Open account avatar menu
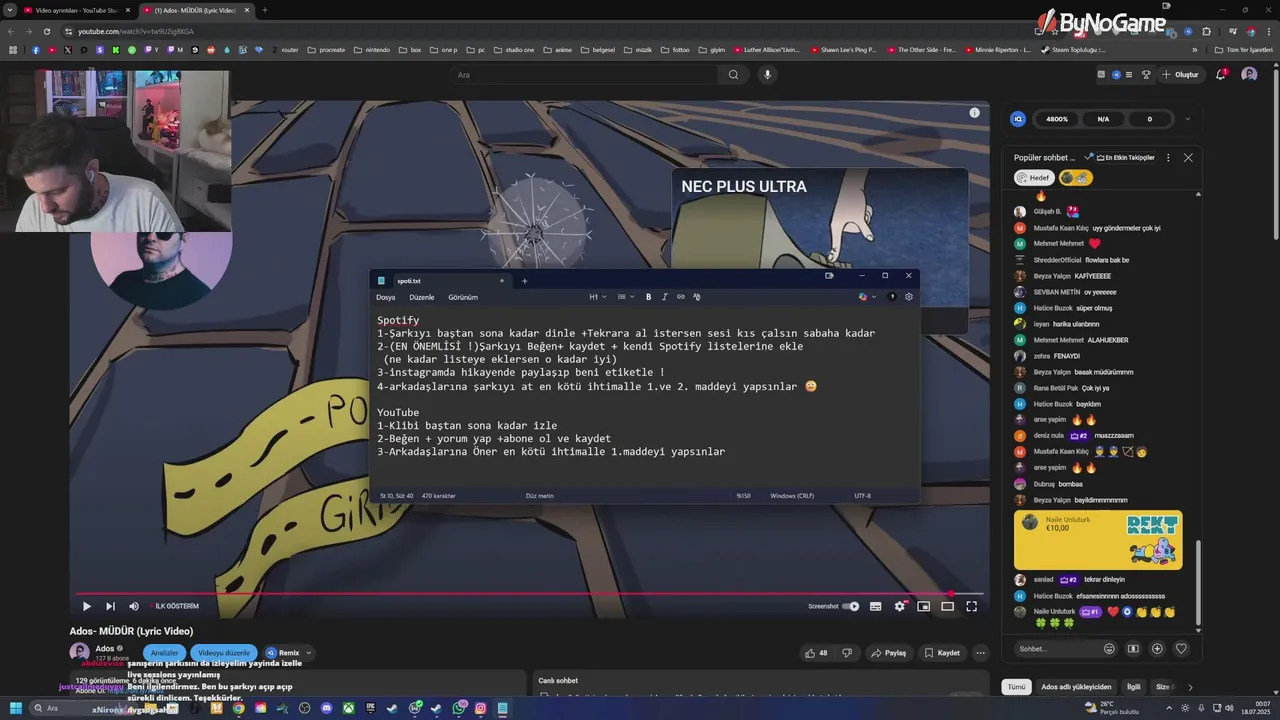 click(x=1249, y=75)
